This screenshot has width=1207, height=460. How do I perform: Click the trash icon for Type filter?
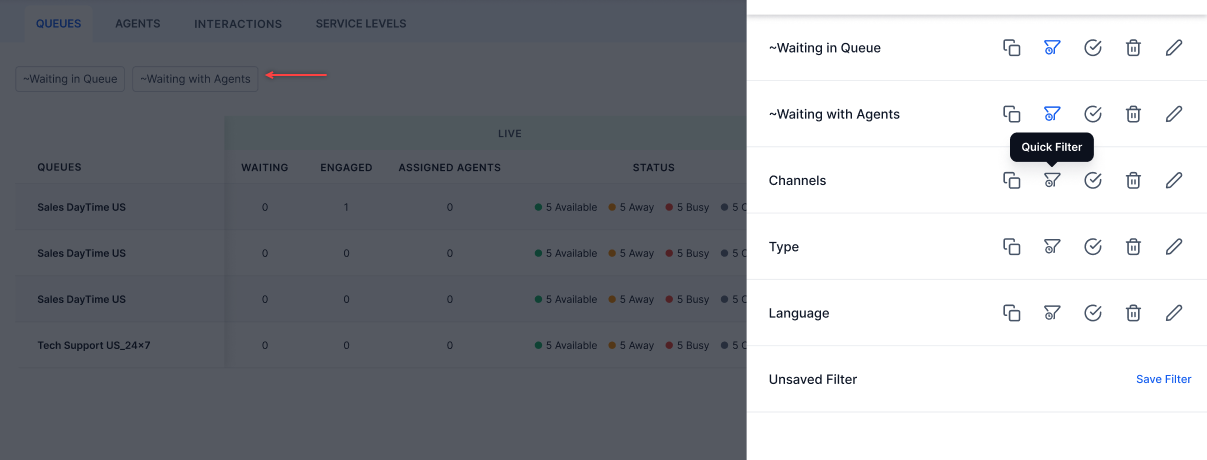point(1133,246)
